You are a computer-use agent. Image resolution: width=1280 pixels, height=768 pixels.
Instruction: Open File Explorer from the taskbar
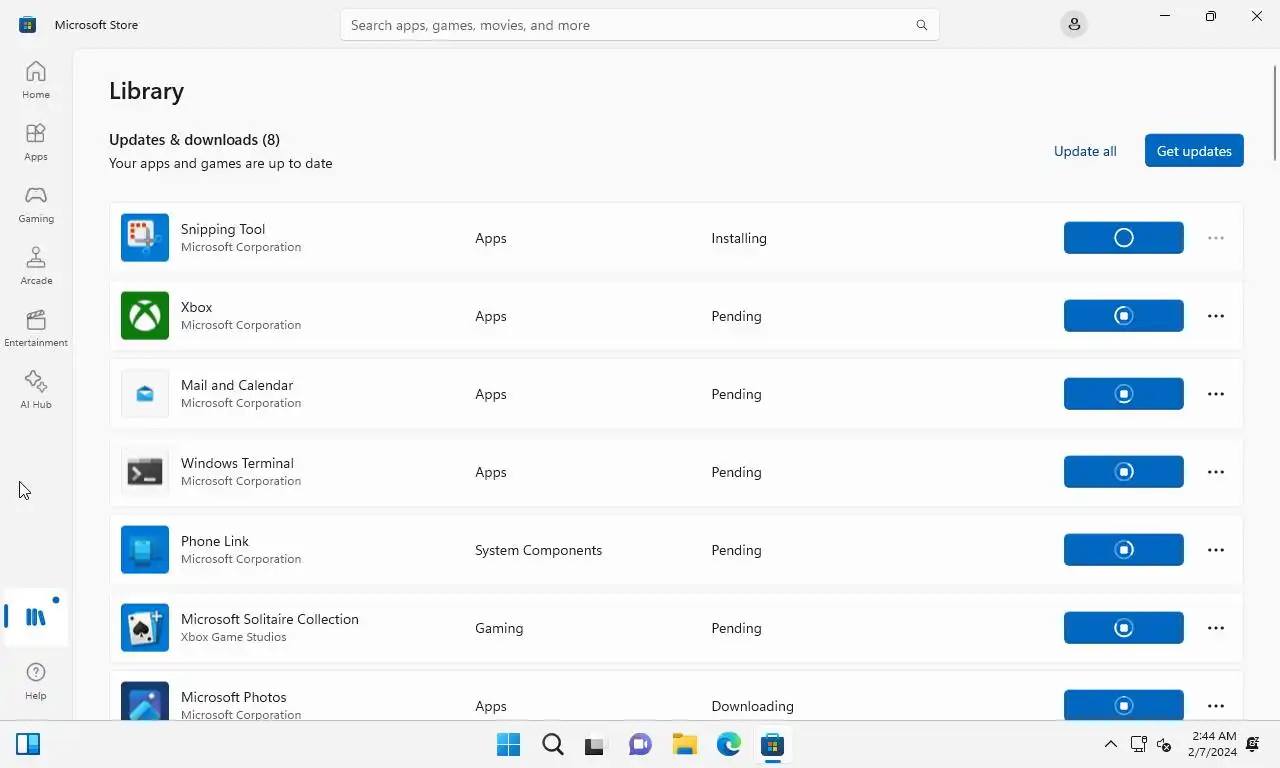[x=684, y=745]
